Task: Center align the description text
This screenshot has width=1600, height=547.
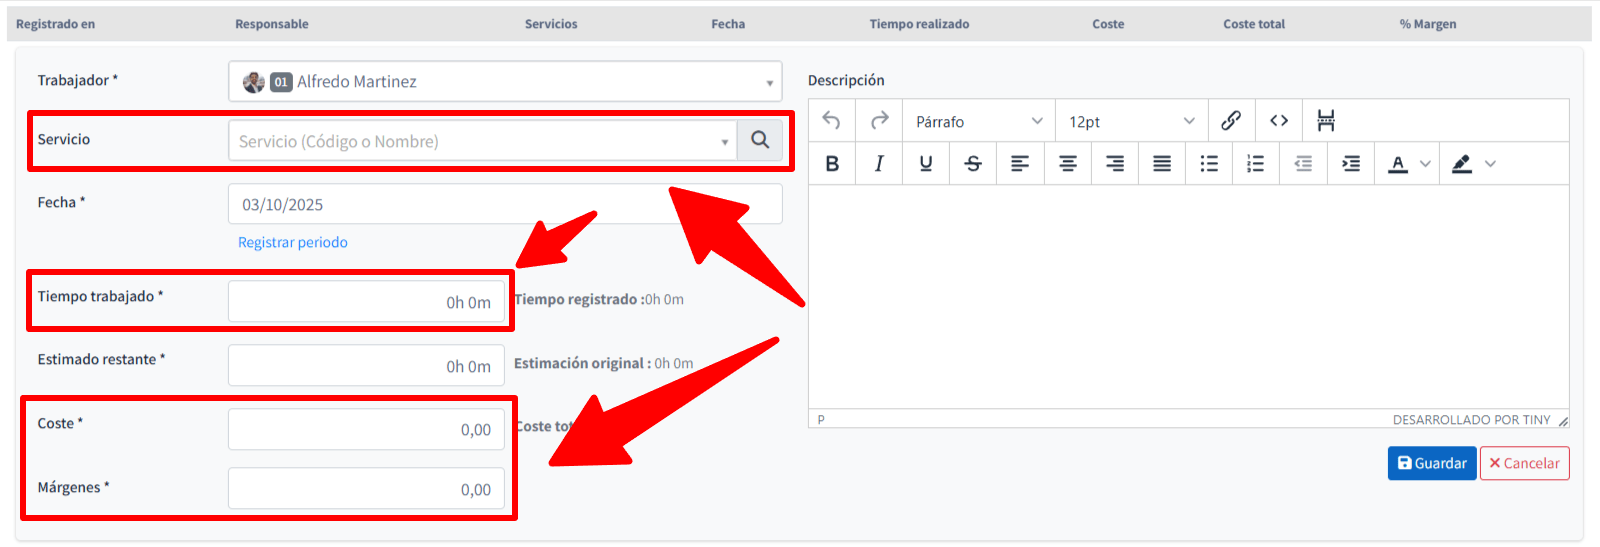Action: 1067,164
